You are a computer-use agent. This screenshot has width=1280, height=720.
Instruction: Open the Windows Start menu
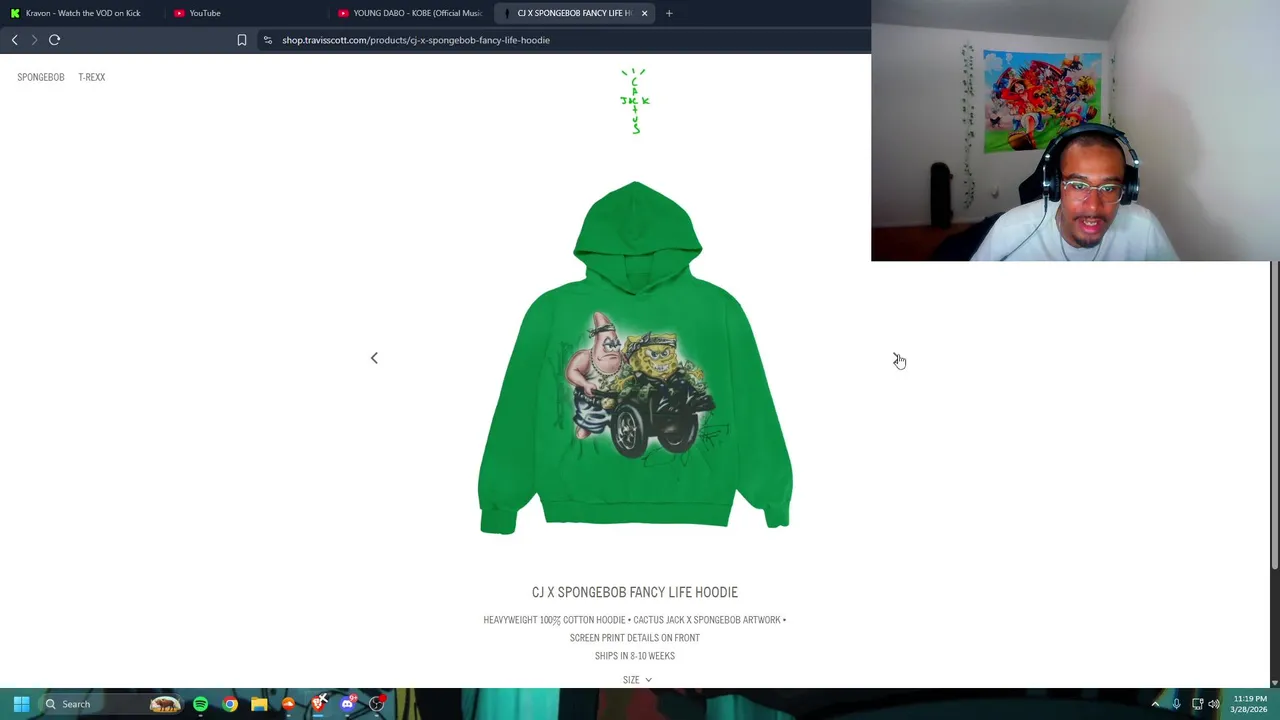click(21, 704)
